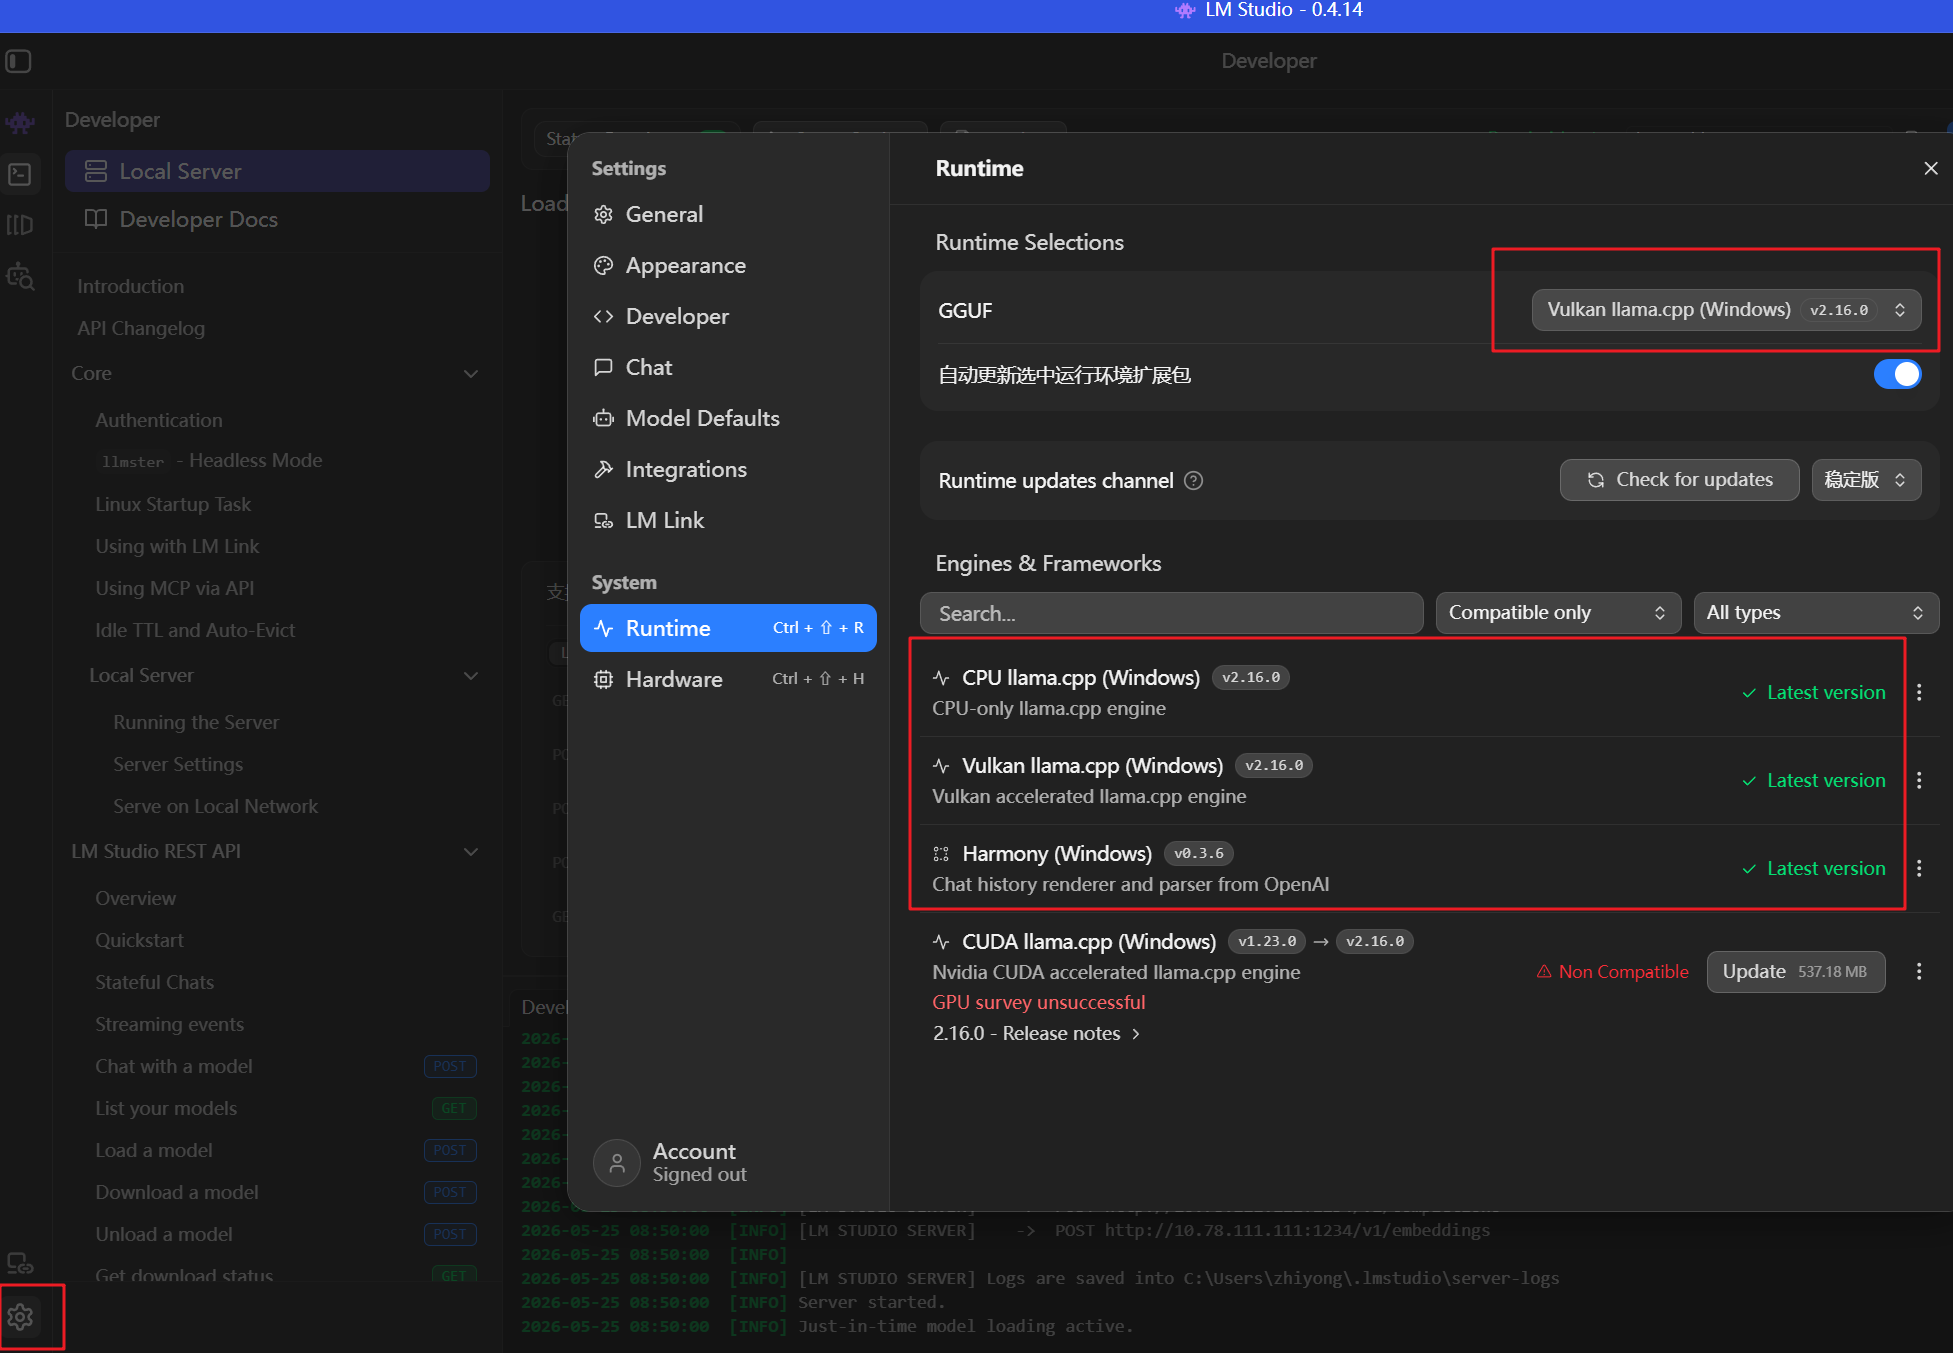Screen dimensions: 1953x1353
Task: Open the Compatible only filter dropdown
Action: pyautogui.click(x=1558, y=613)
